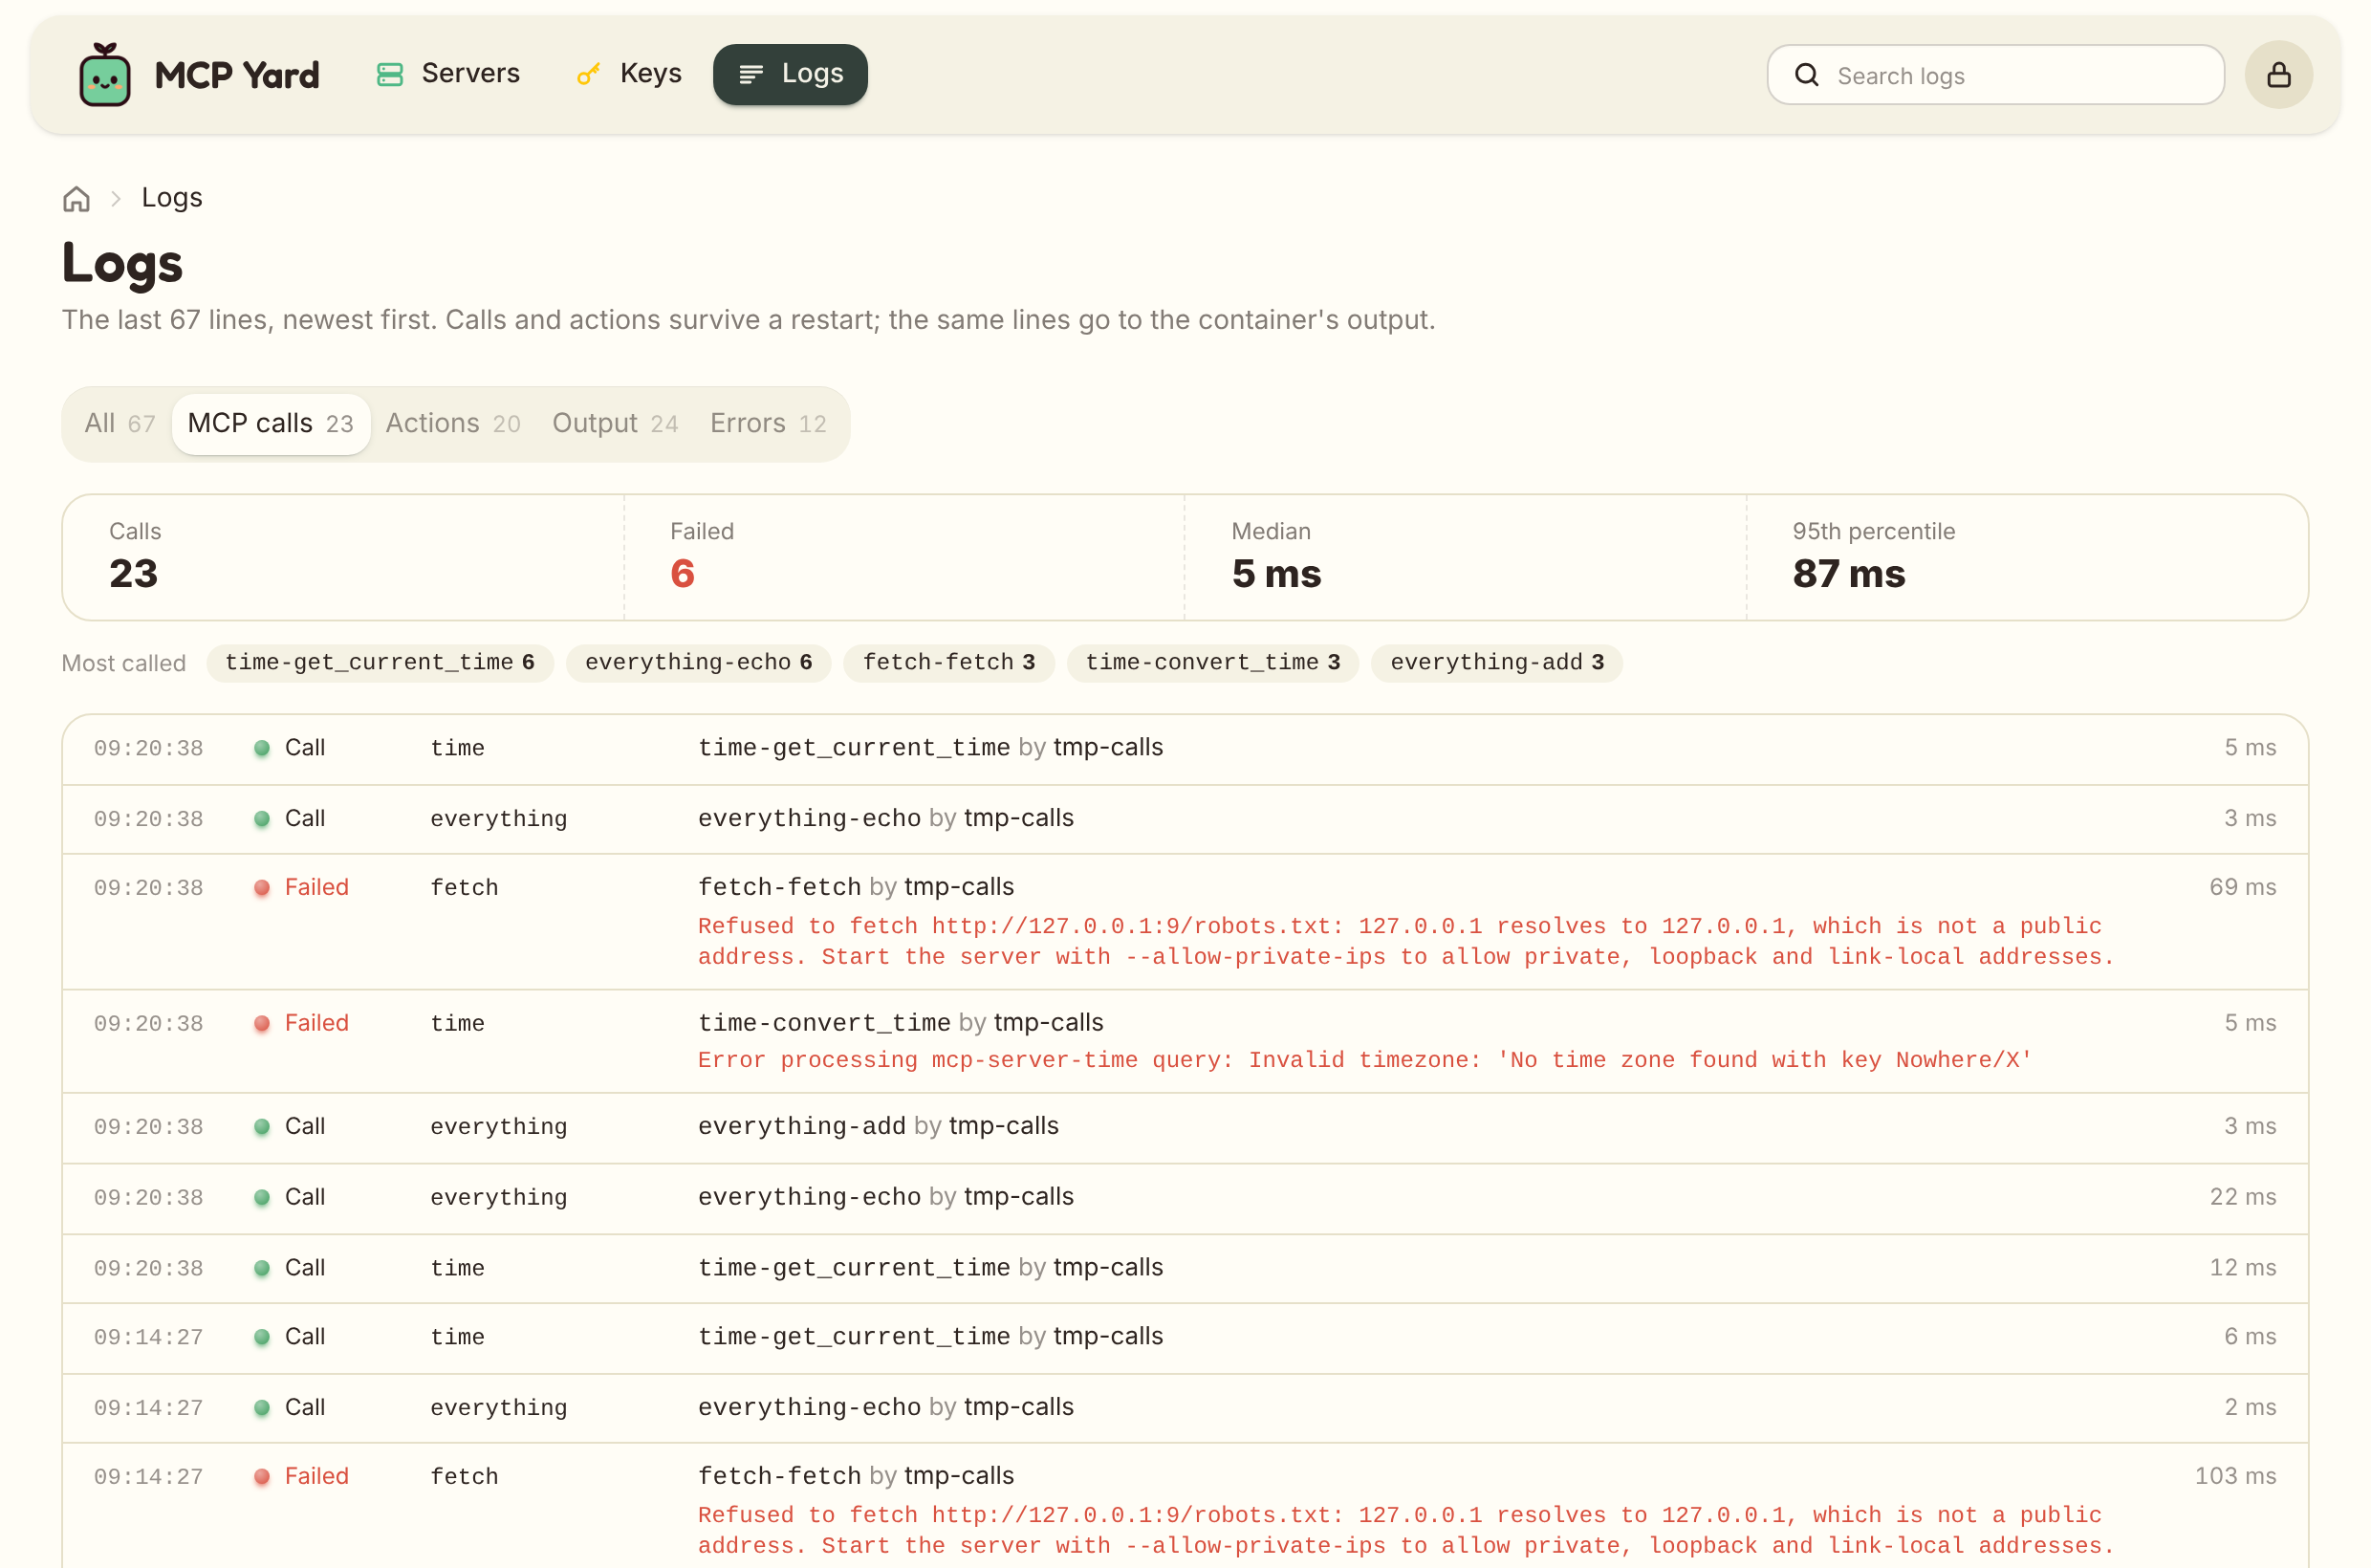Select the time-get_current_time row with 12 ms
Viewport: 2371px width, 1568px height.
(x=1185, y=1269)
